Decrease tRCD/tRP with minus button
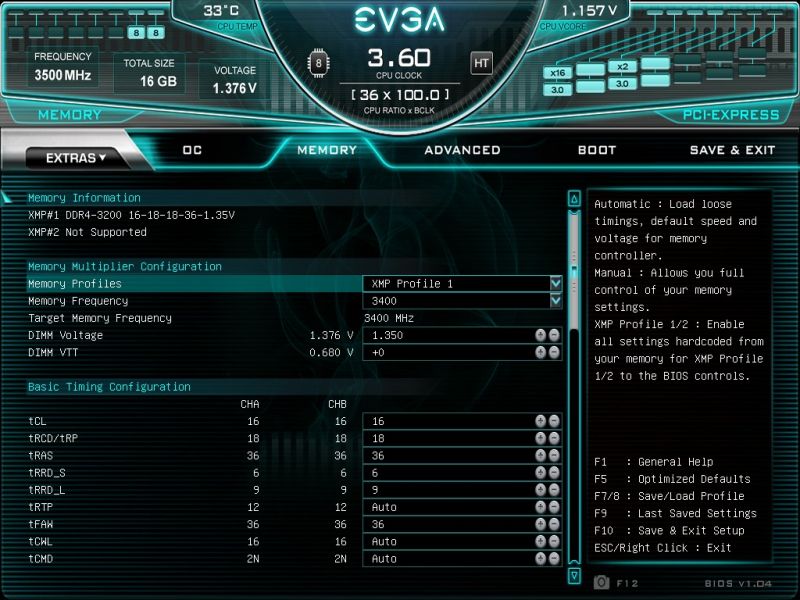This screenshot has height=600, width=800. point(554,438)
